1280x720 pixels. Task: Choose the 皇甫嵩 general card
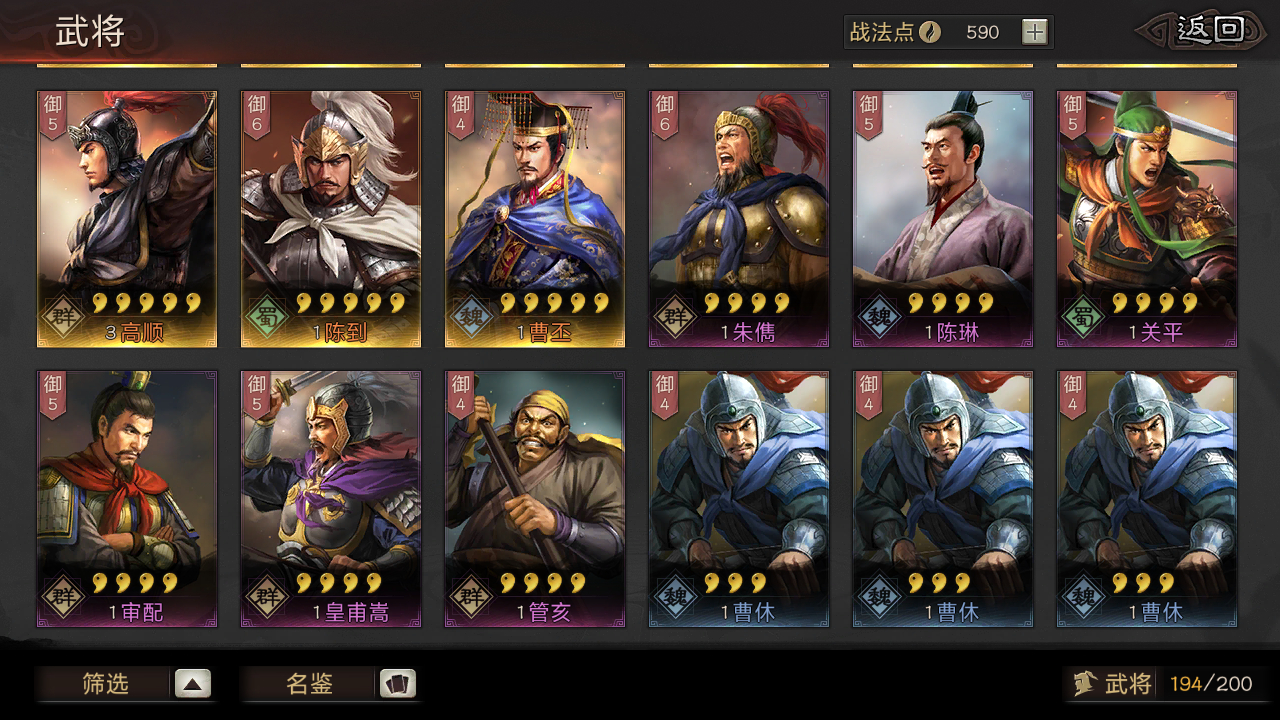[331, 499]
